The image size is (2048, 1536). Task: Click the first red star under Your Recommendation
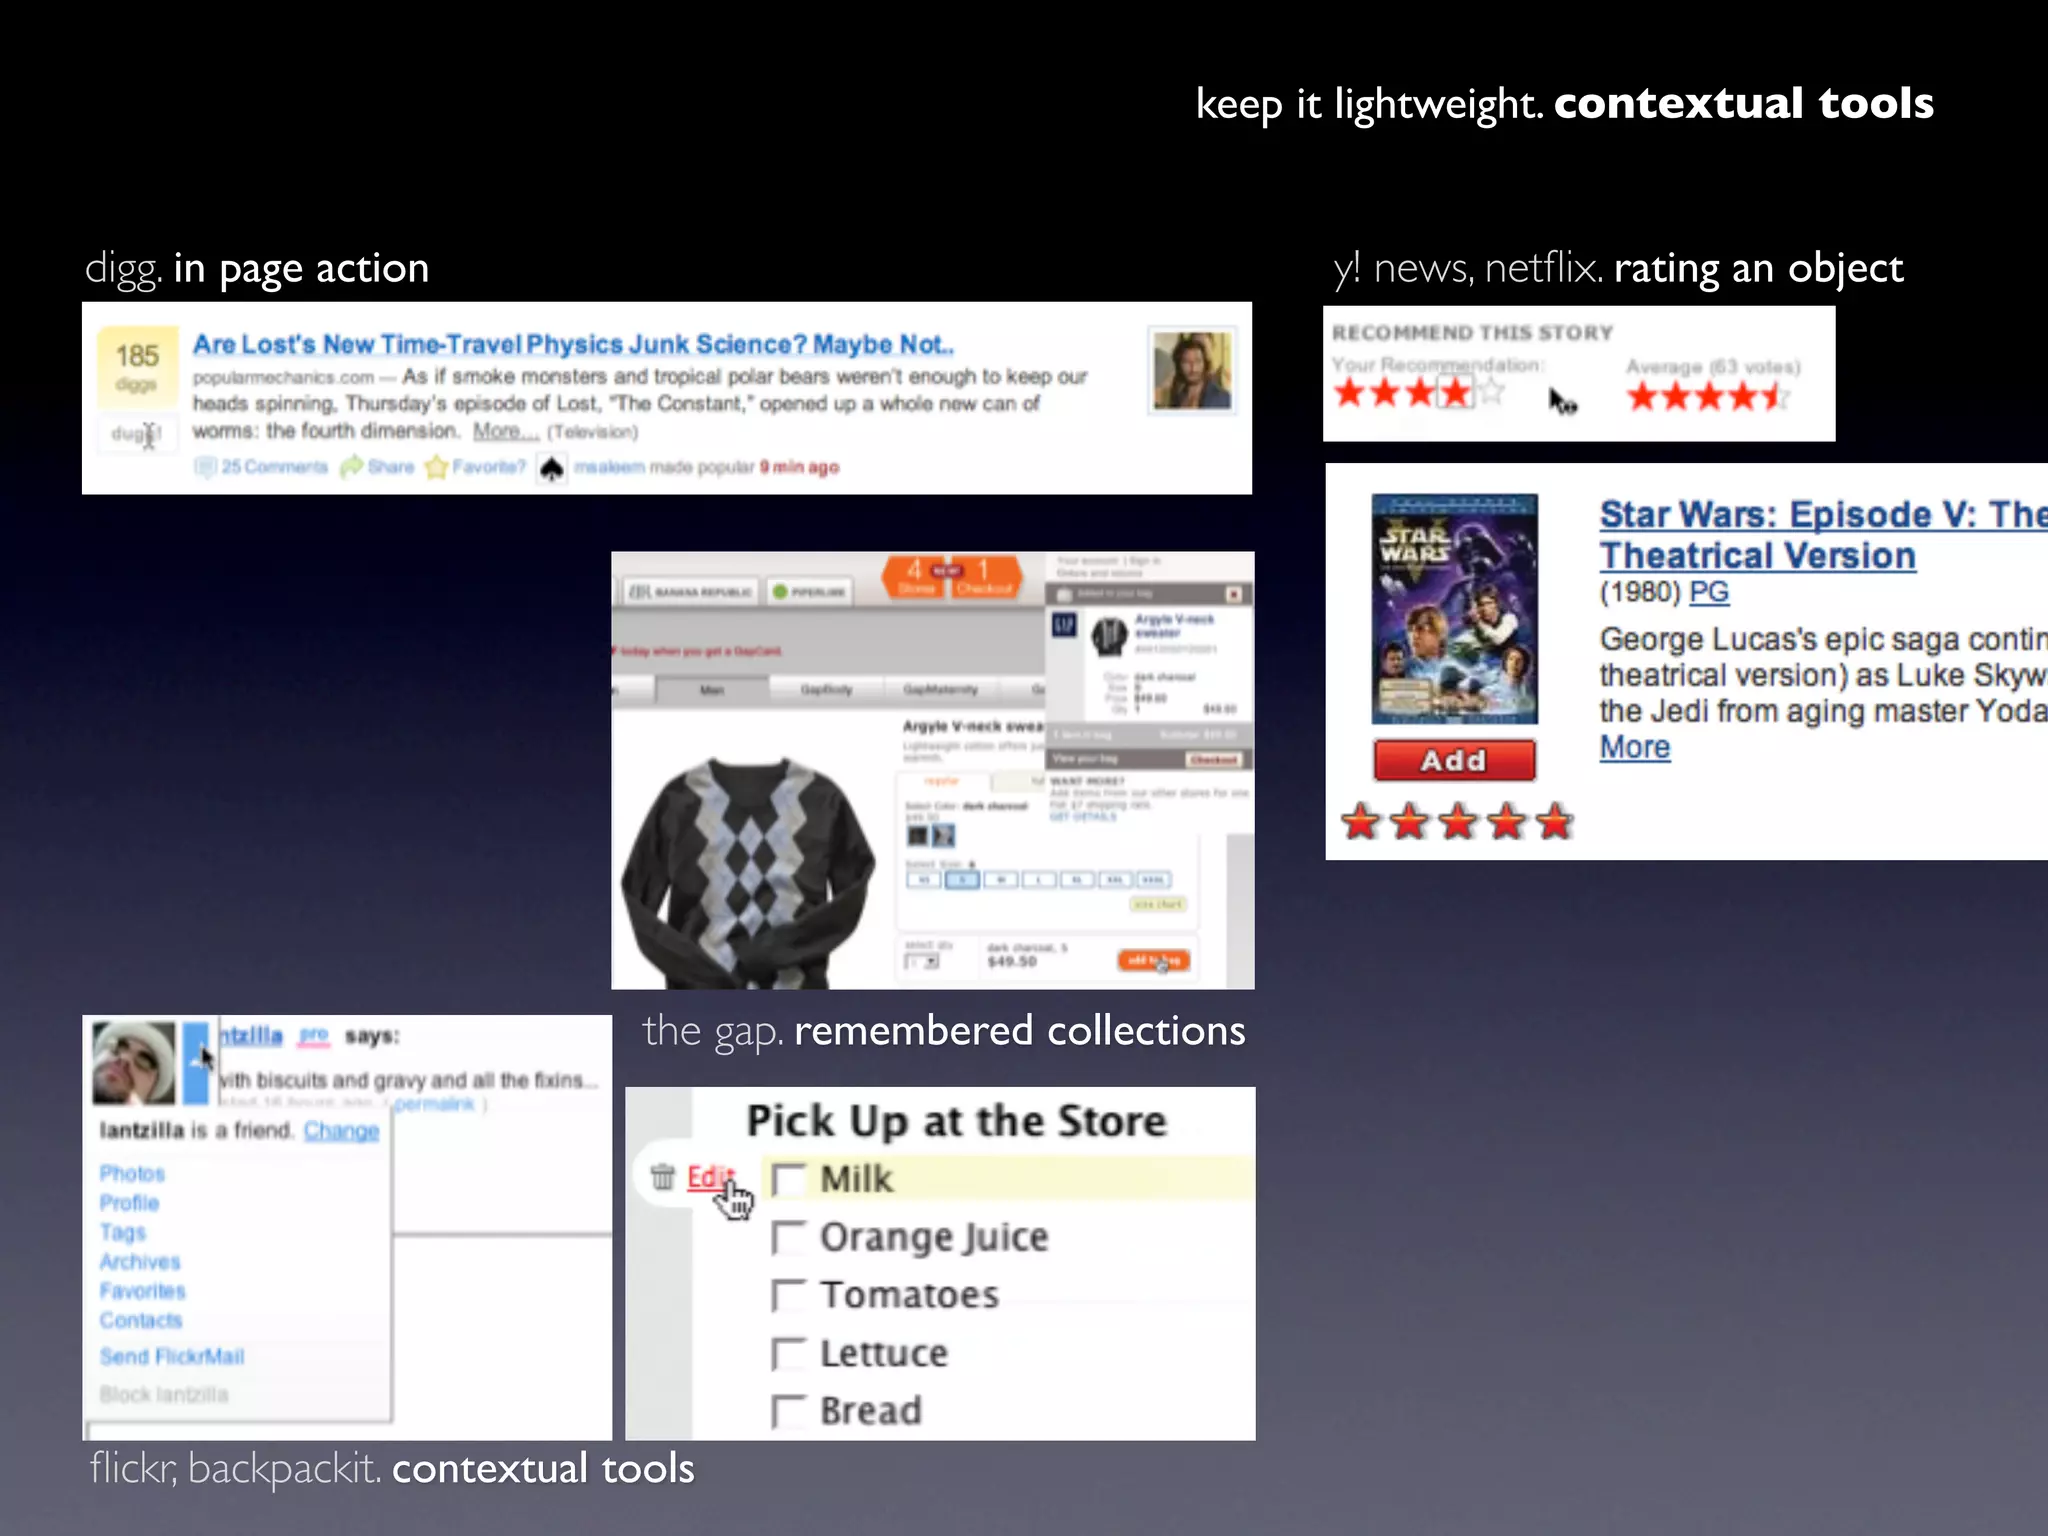(1349, 392)
